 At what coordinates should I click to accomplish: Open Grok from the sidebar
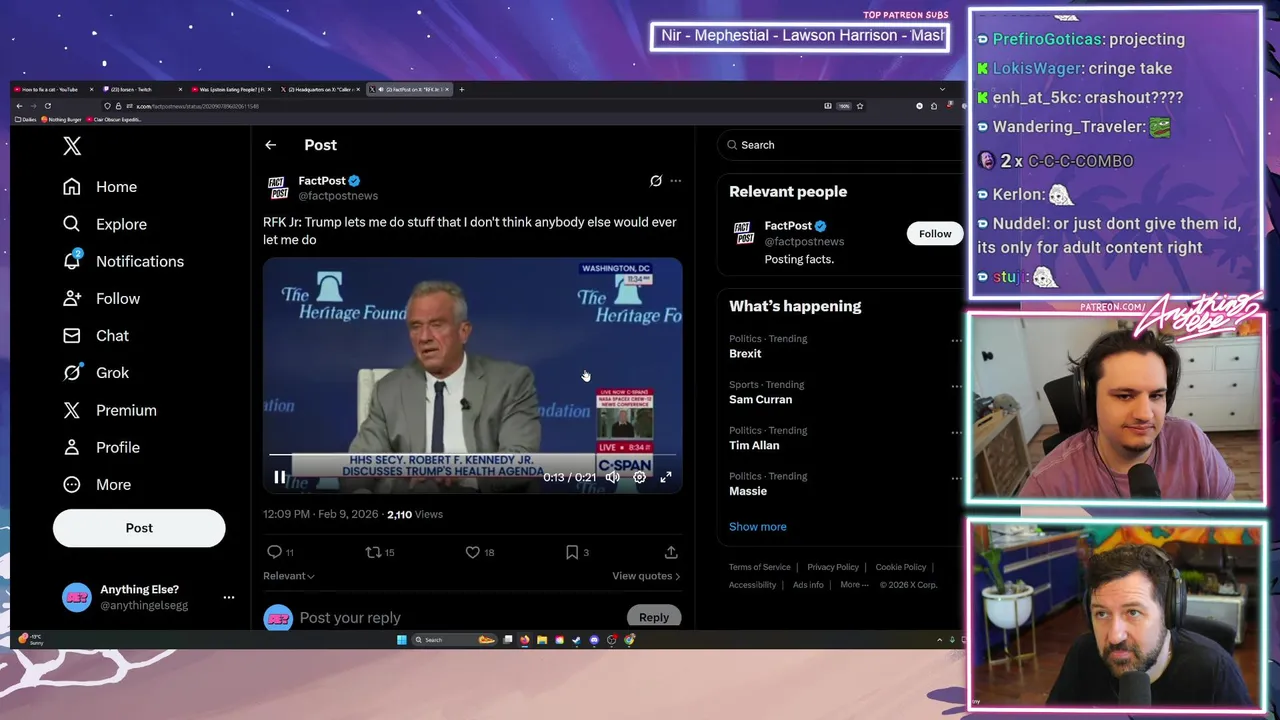96,372
